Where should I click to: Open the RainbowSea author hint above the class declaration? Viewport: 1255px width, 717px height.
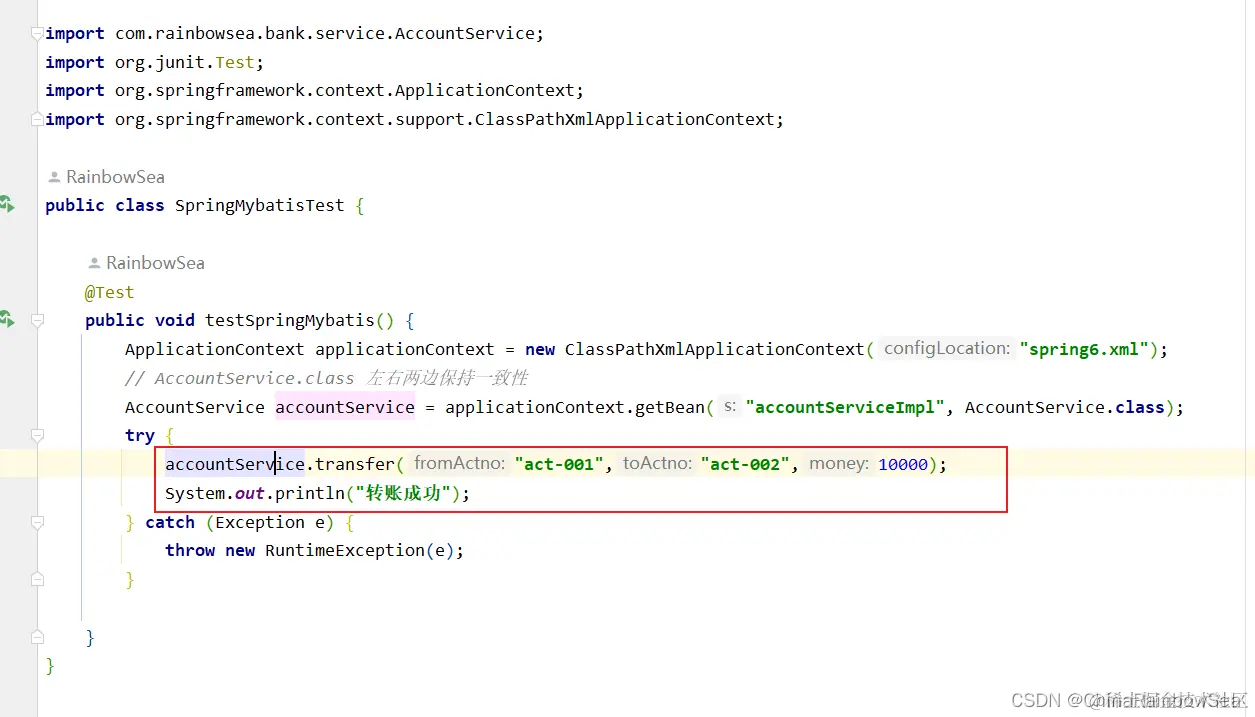pos(115,177)
